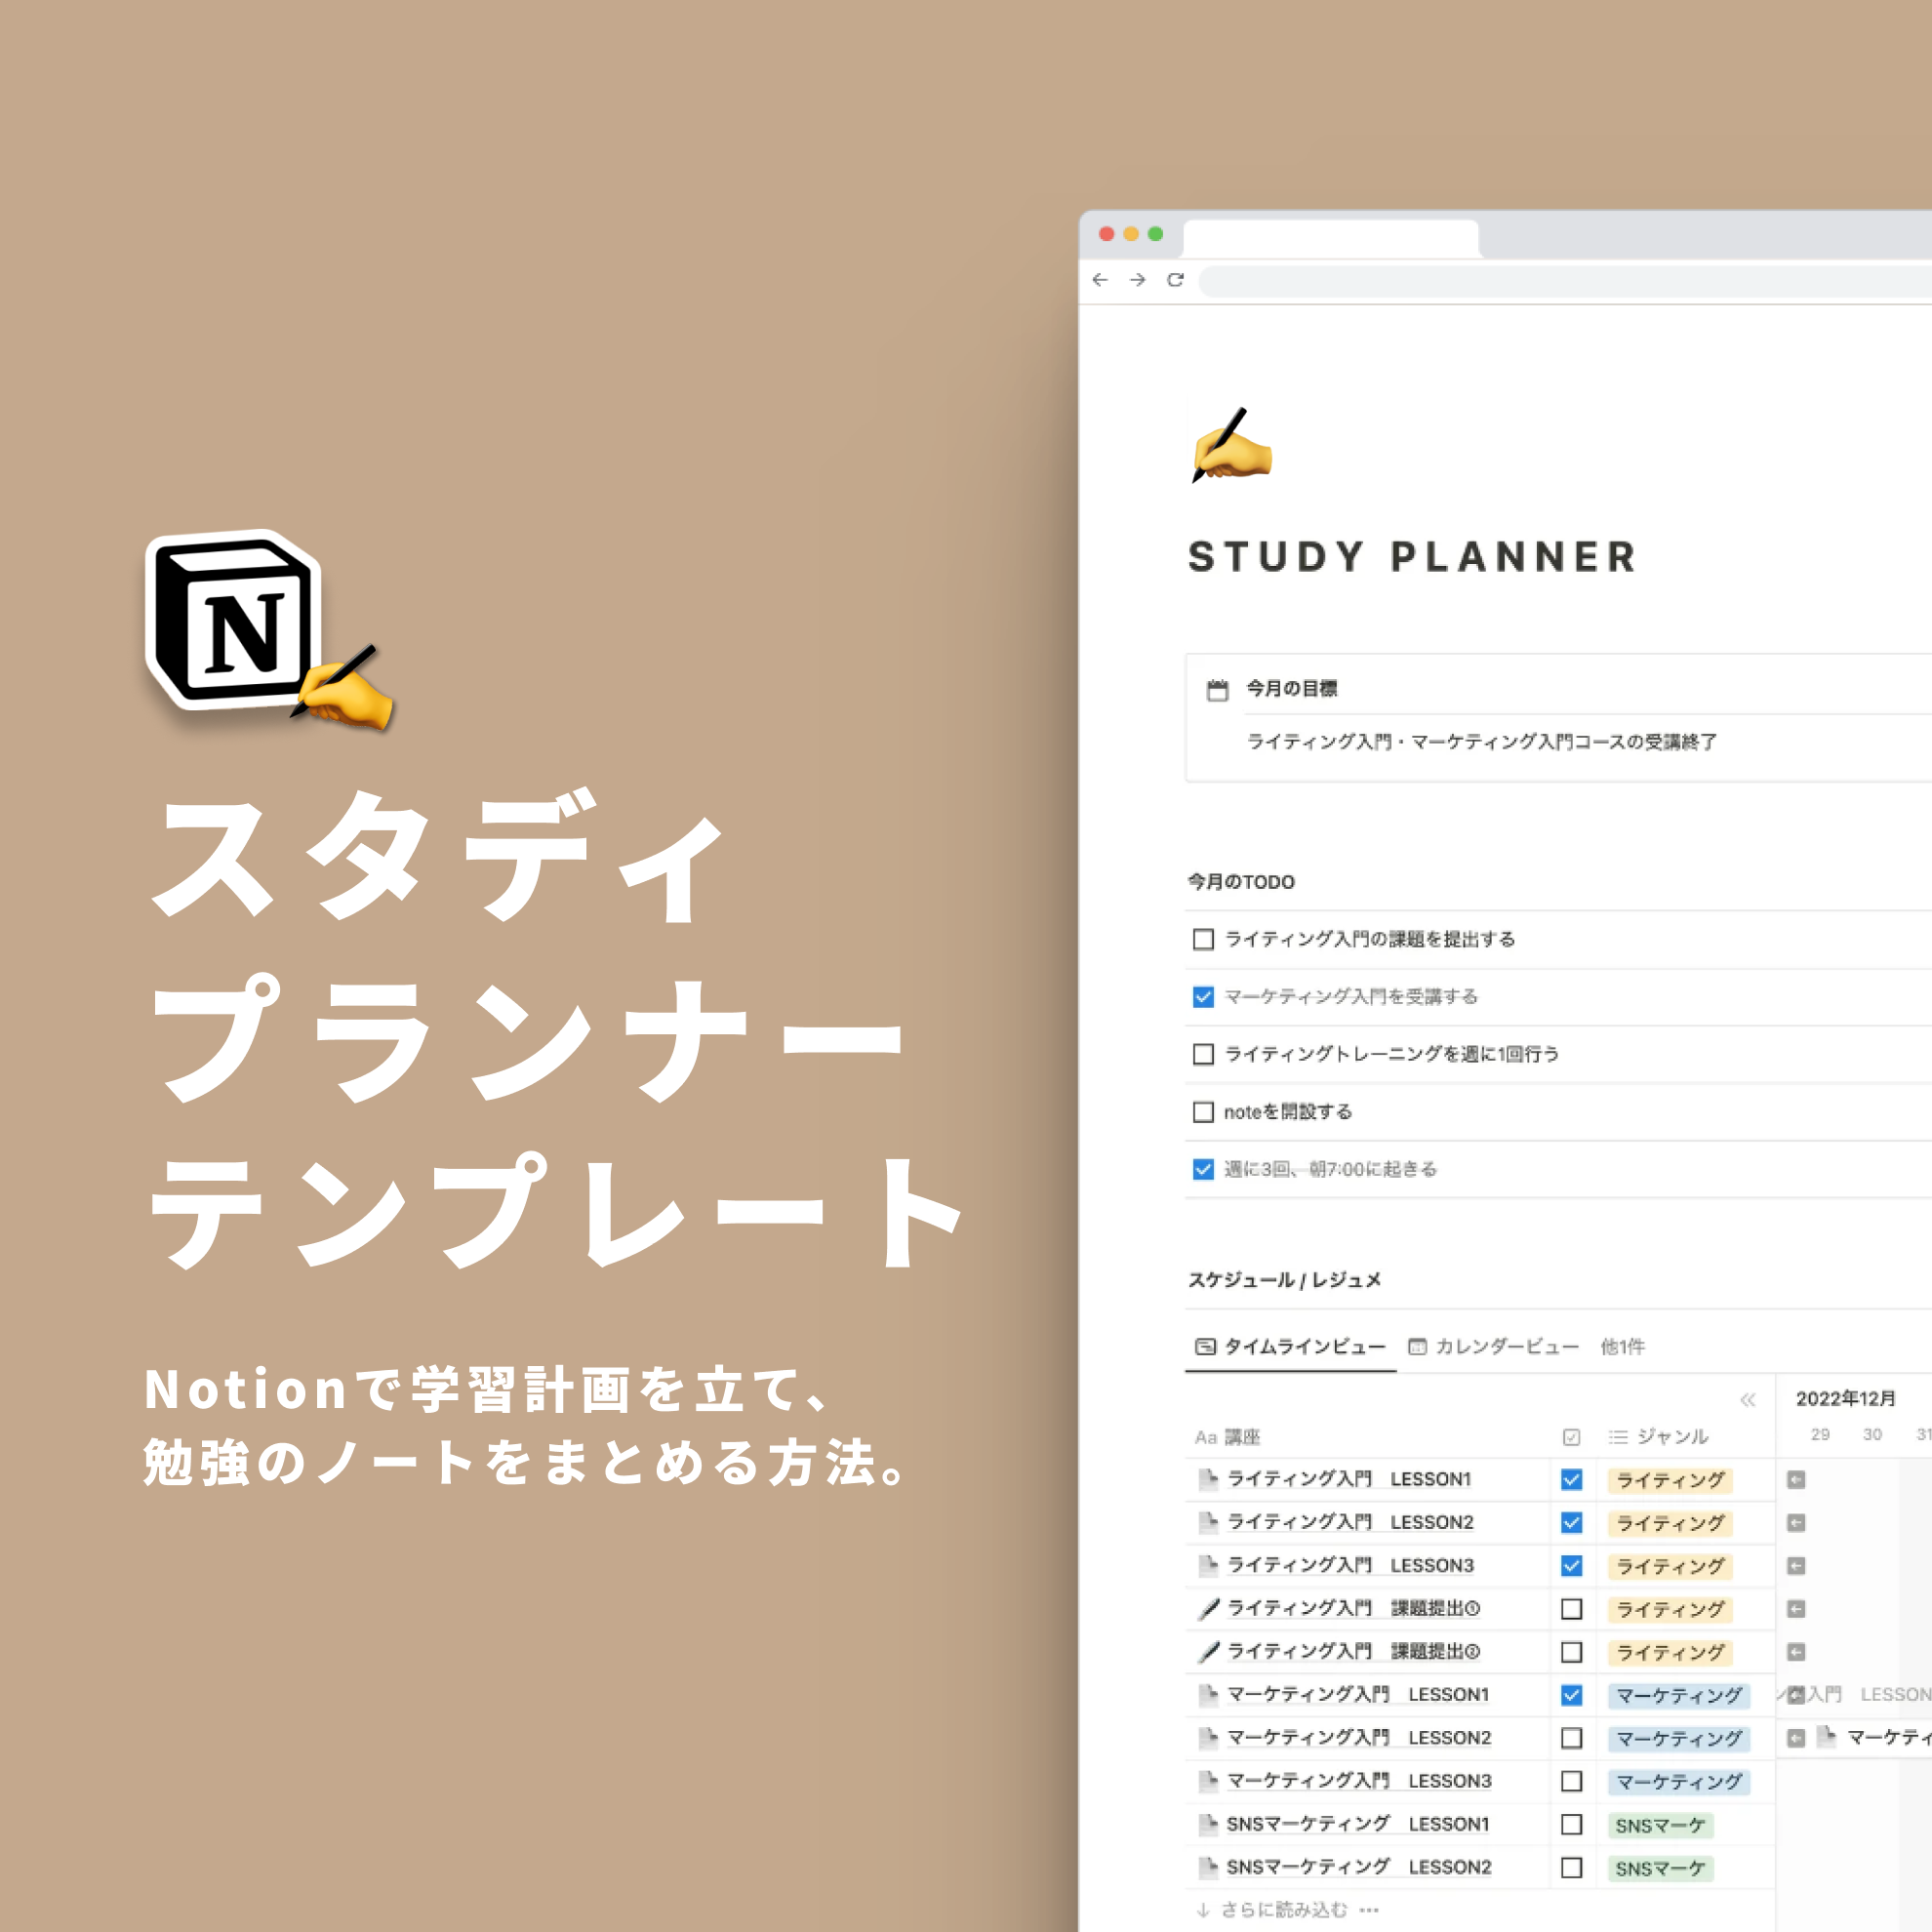The width and height of the screenshot is (1932, 1932).
Task: Select the タイムラインビュー tab
Action: (x=1290, y=1347)
